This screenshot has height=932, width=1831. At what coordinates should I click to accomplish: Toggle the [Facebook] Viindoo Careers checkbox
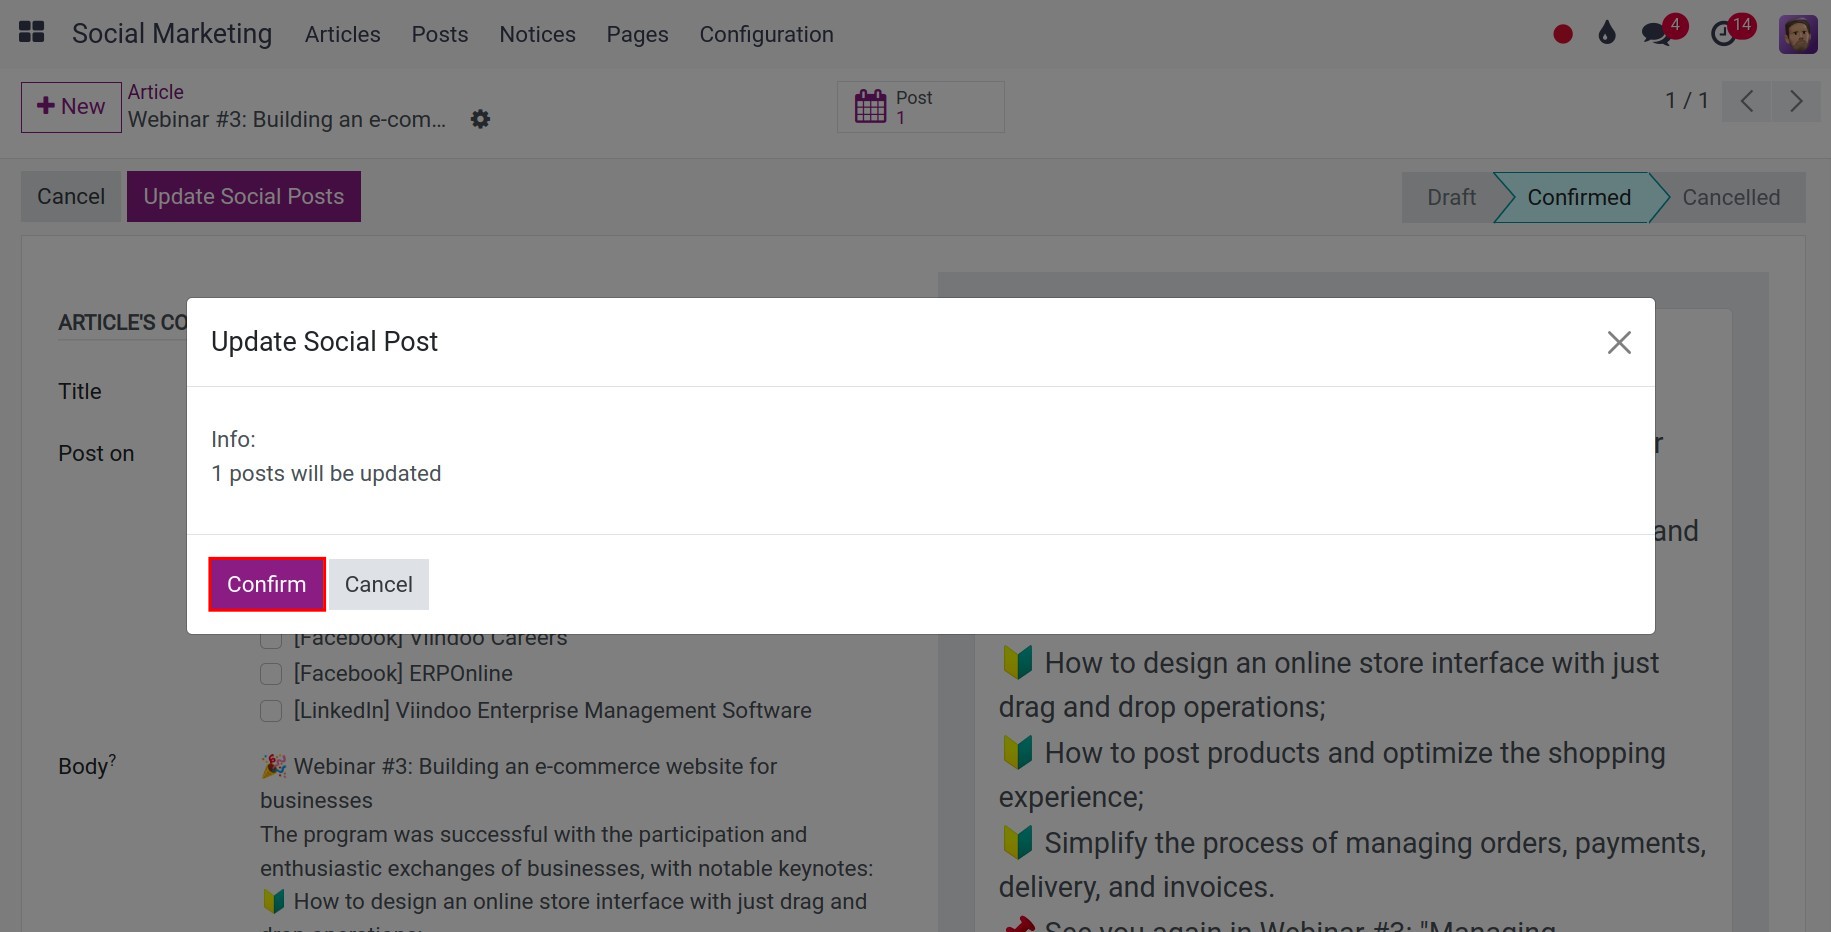pyautogui.click(x=271, y=640)
